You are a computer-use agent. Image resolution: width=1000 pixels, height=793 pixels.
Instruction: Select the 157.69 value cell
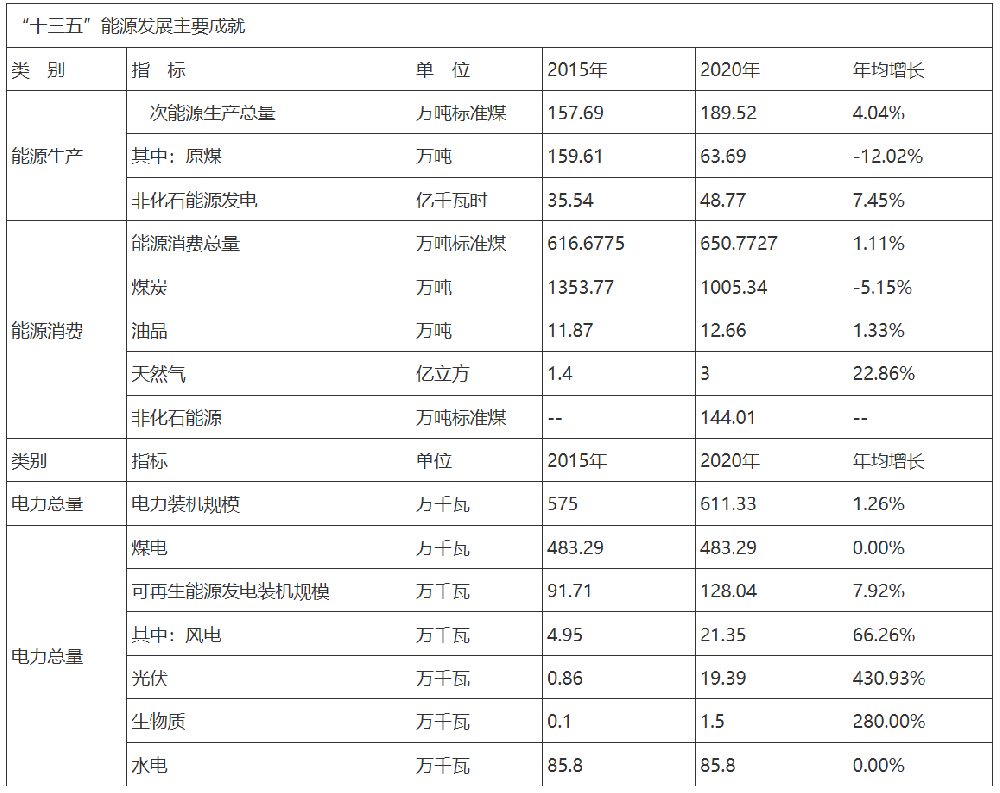(x=576, y=113)
